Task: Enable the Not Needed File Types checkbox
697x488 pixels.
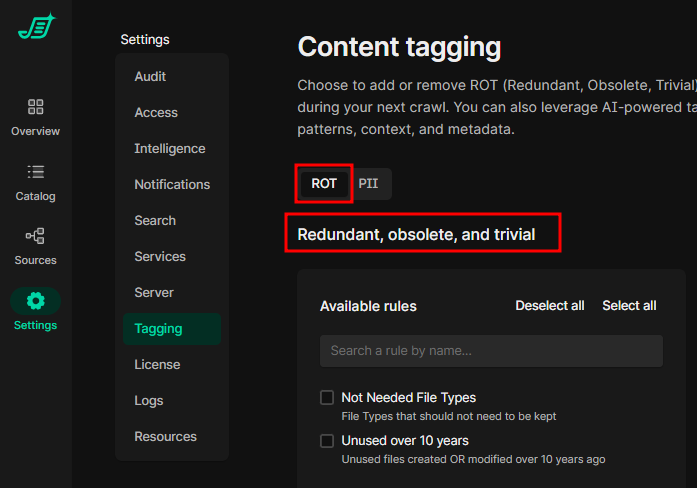Action: tap(327, 398)
